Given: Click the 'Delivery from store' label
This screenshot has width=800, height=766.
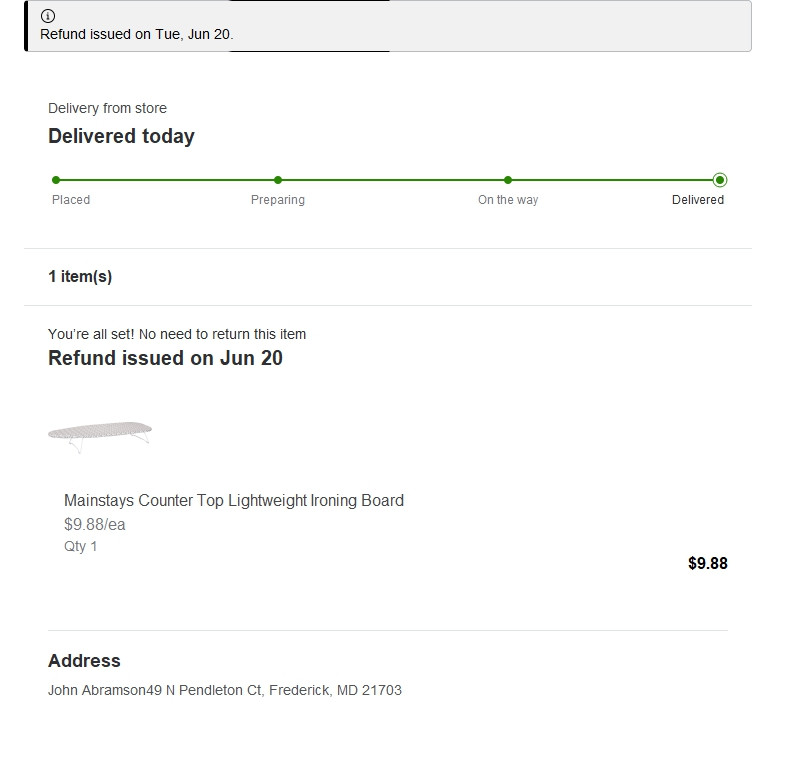Looking at the screenshot, I should point(107,108).
